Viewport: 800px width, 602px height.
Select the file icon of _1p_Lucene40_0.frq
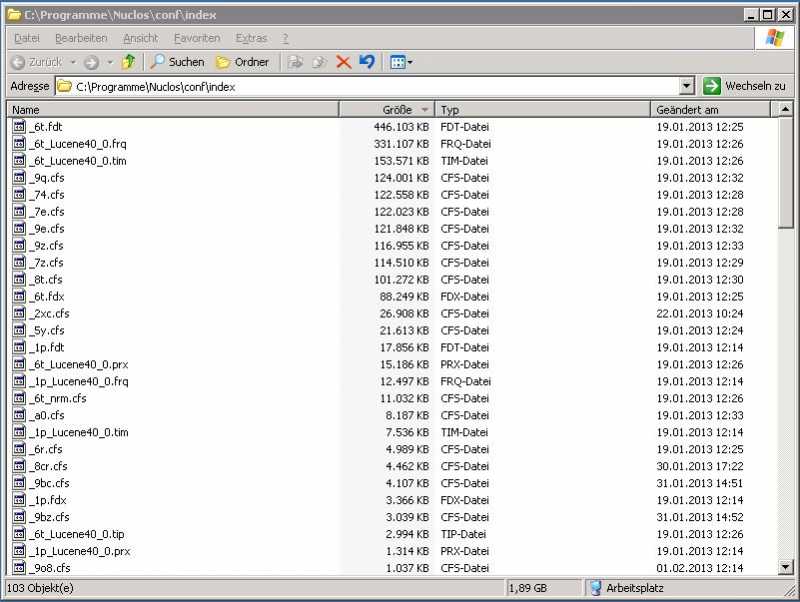19,381
